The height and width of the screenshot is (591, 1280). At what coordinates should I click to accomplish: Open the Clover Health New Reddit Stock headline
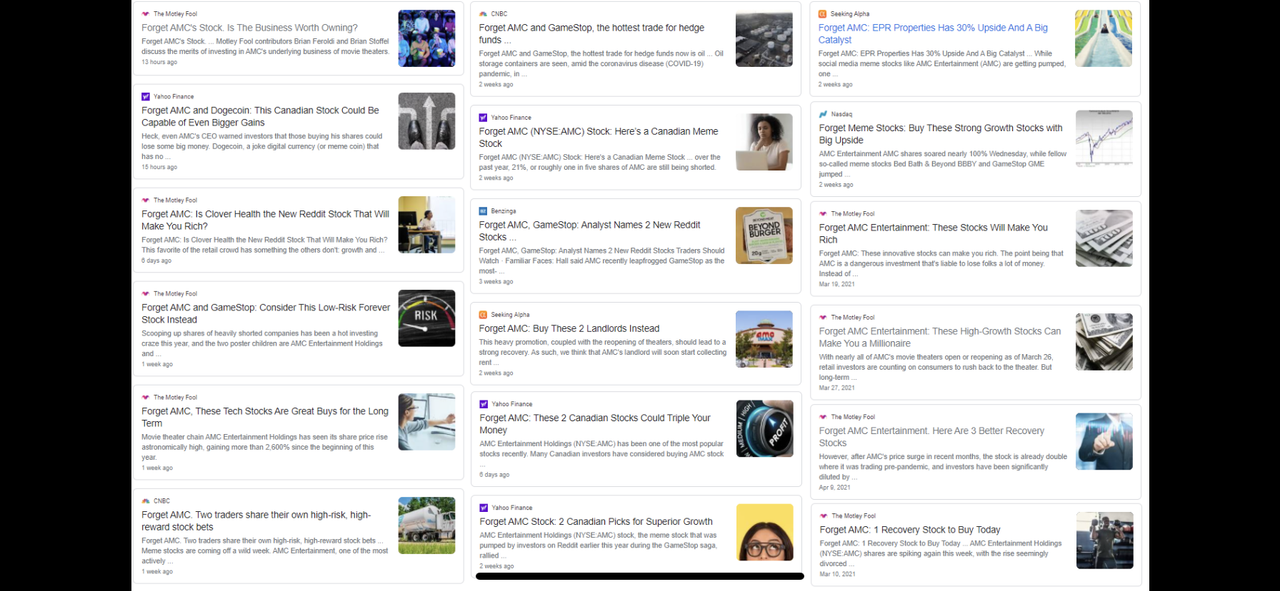click(x=265, y=220)
